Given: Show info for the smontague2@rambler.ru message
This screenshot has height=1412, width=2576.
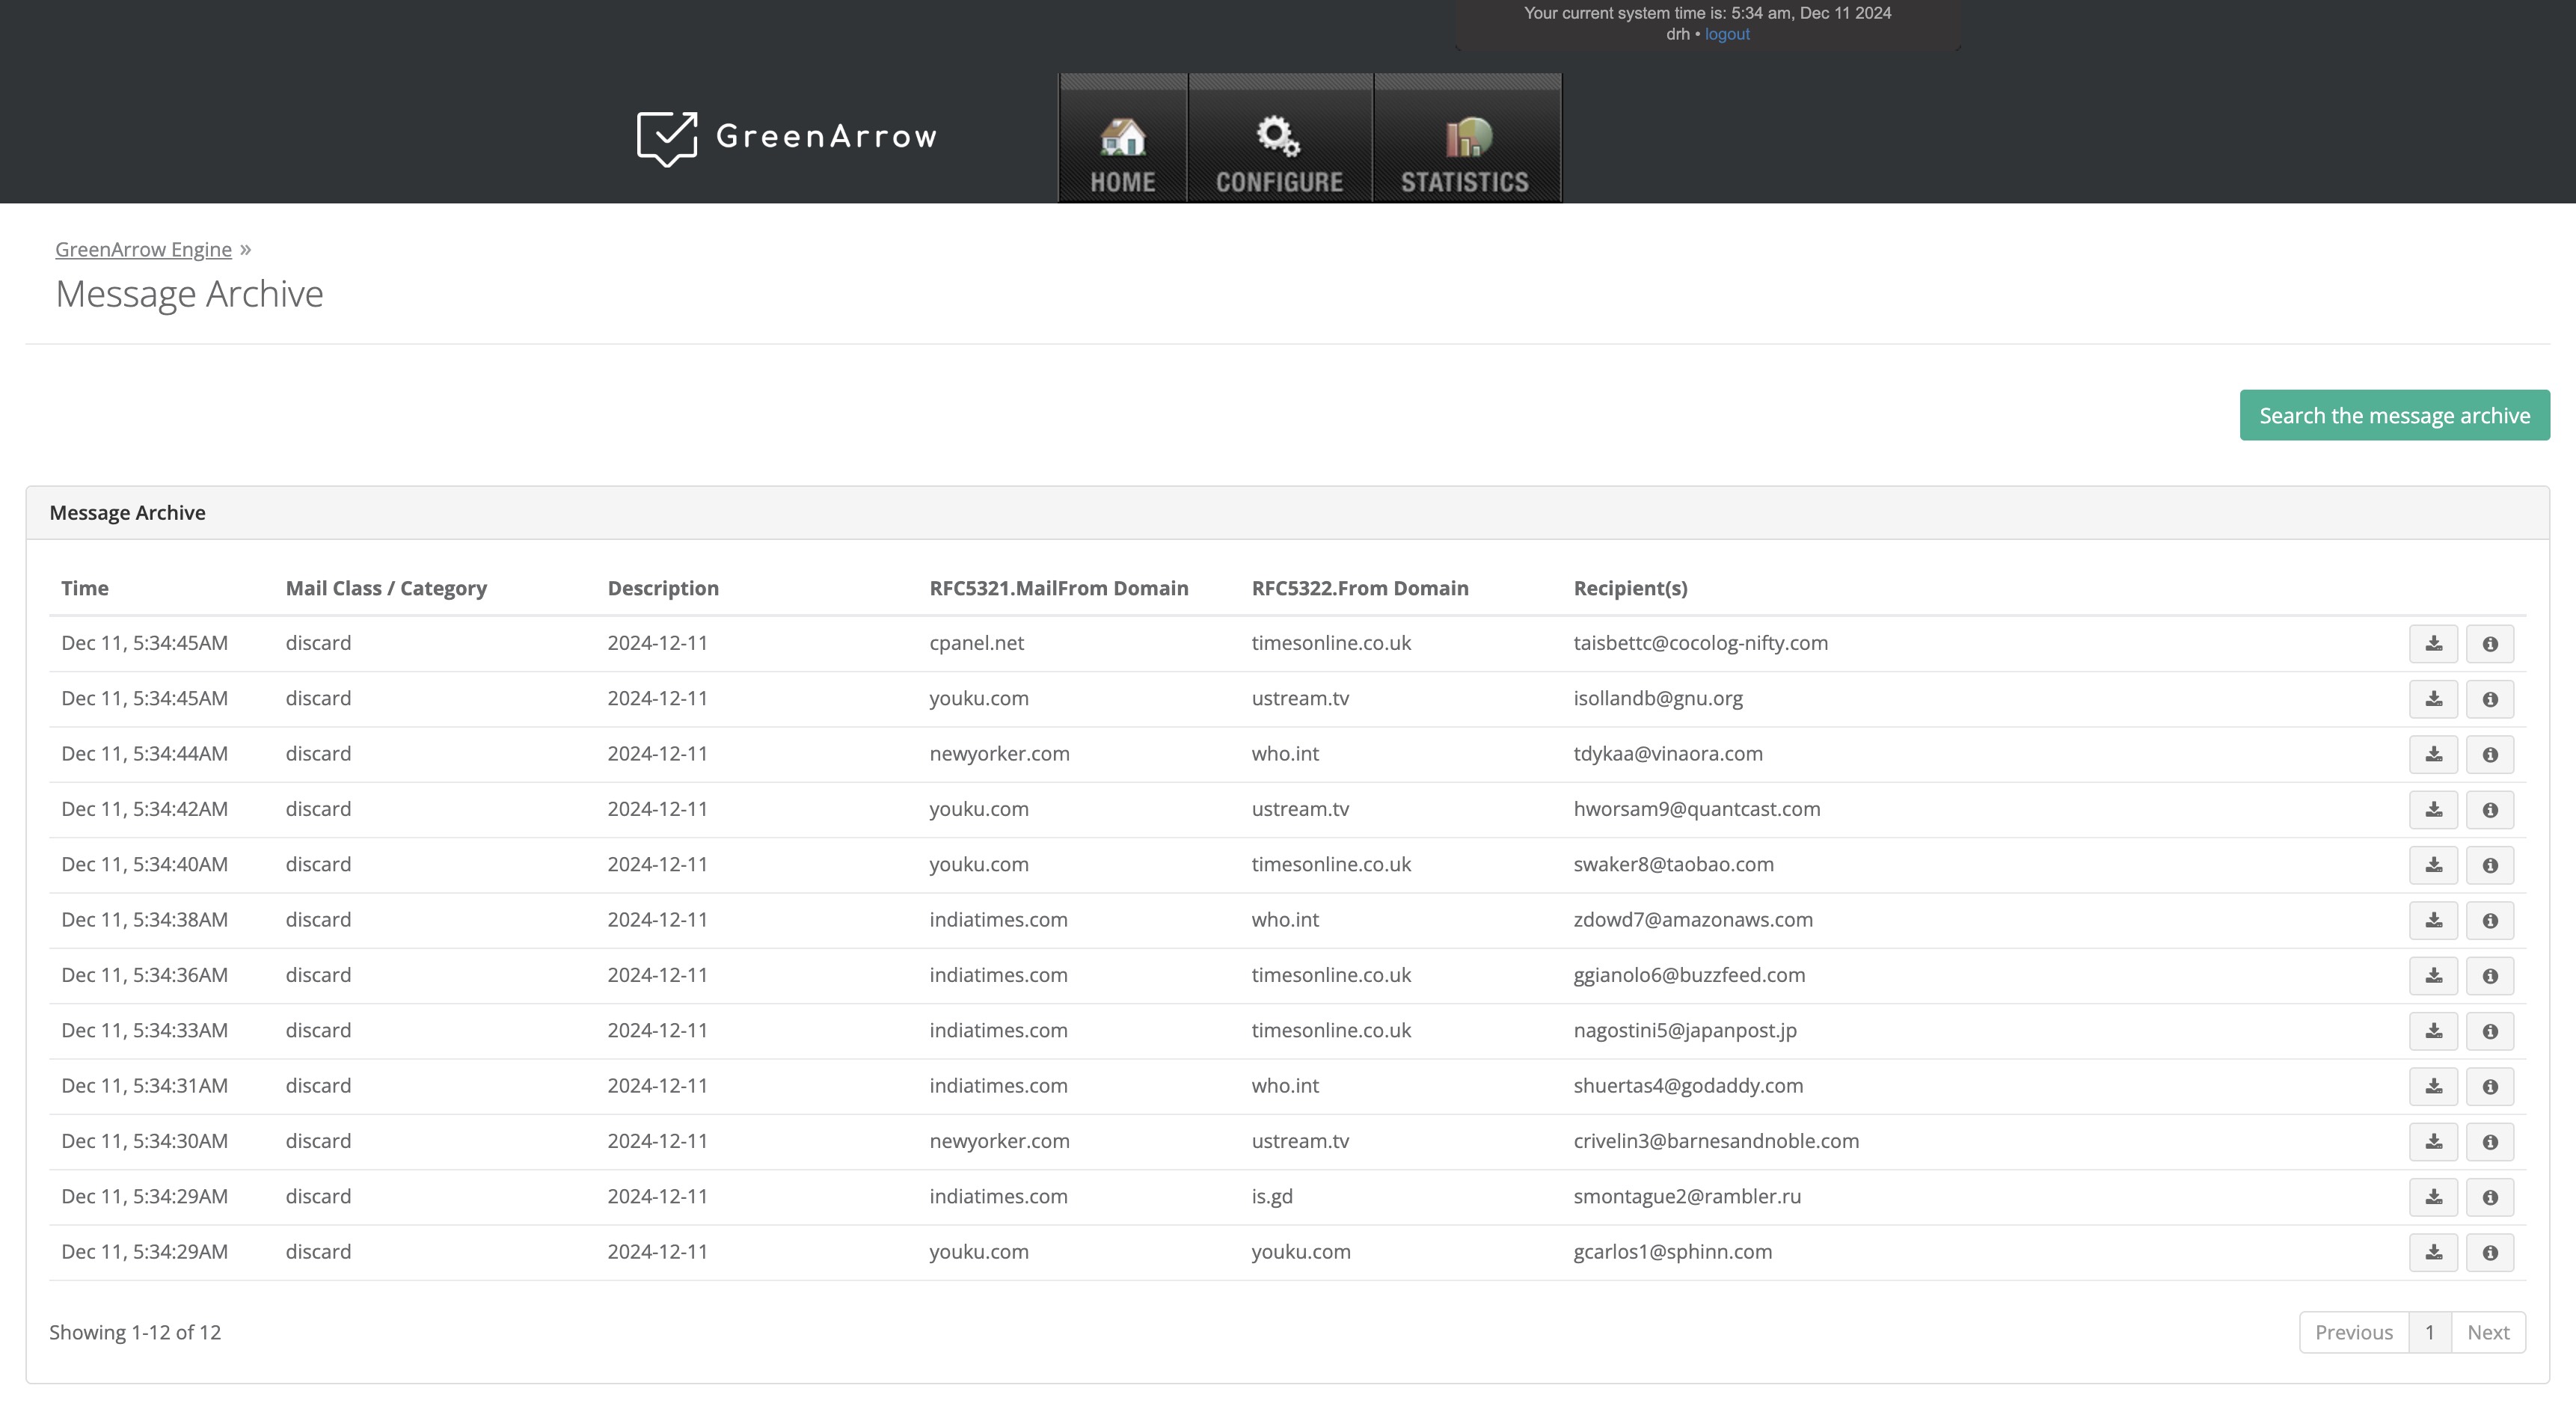Looking at the screenshot, I should point(2489,1197).
